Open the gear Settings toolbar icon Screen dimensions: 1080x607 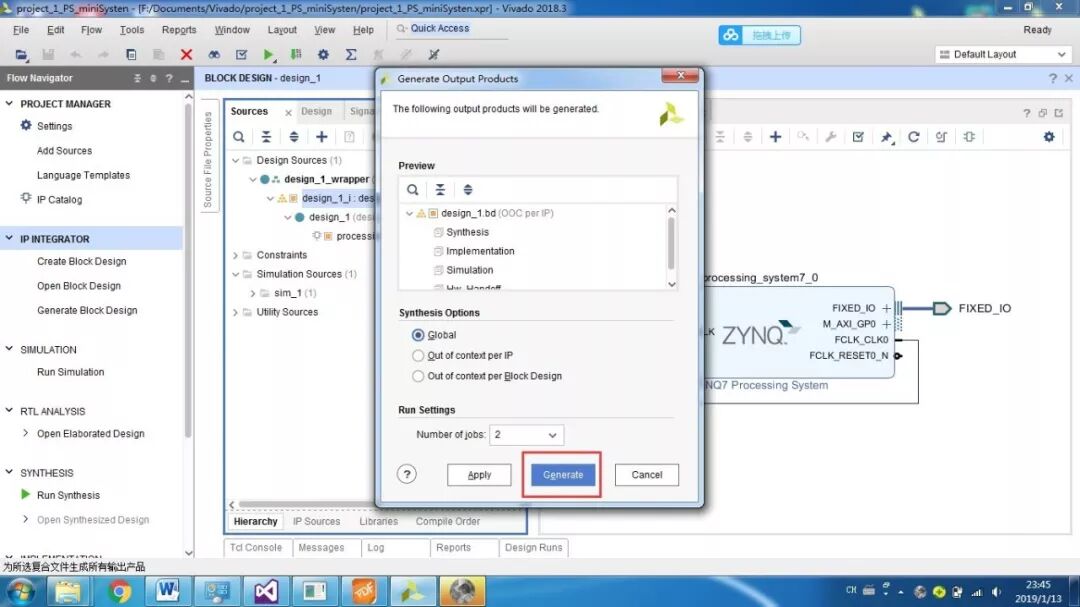323,54
